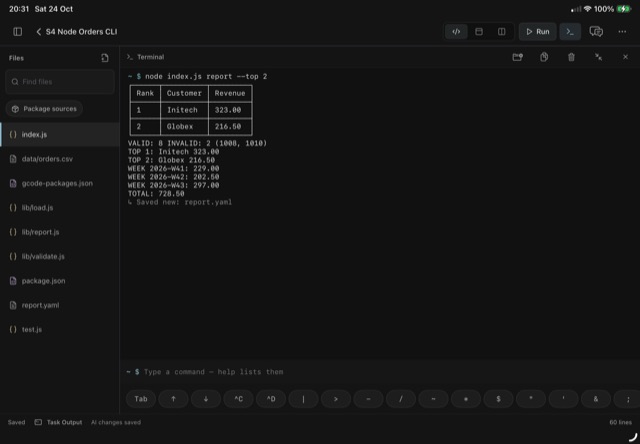The height and width of the screenshot is (444, 640).
Task: Open the chat assistant panel
Action: [x=596, y=31]
